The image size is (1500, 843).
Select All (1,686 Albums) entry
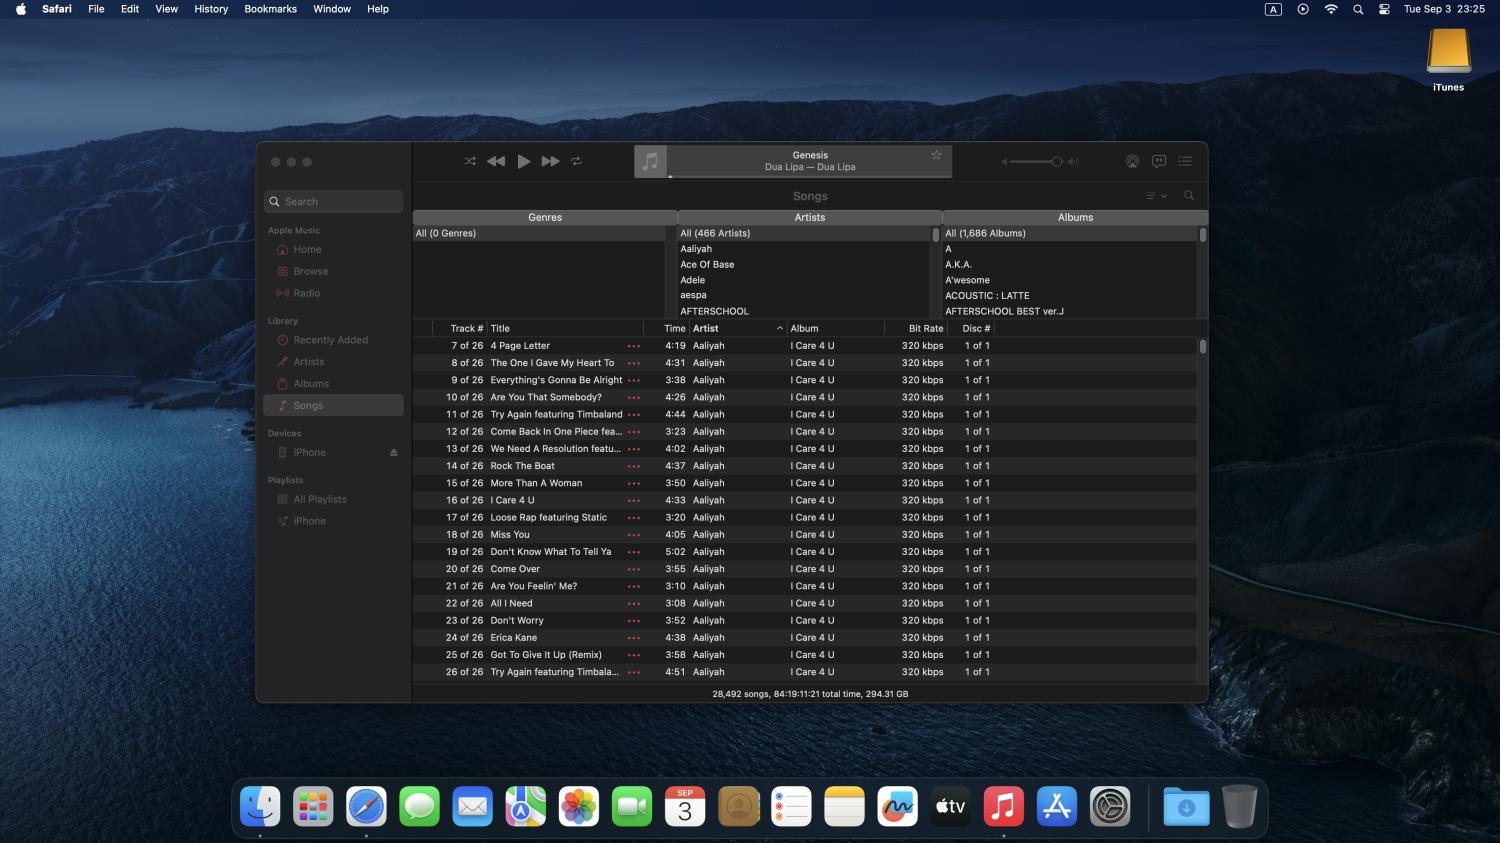tap(1069, 233)
